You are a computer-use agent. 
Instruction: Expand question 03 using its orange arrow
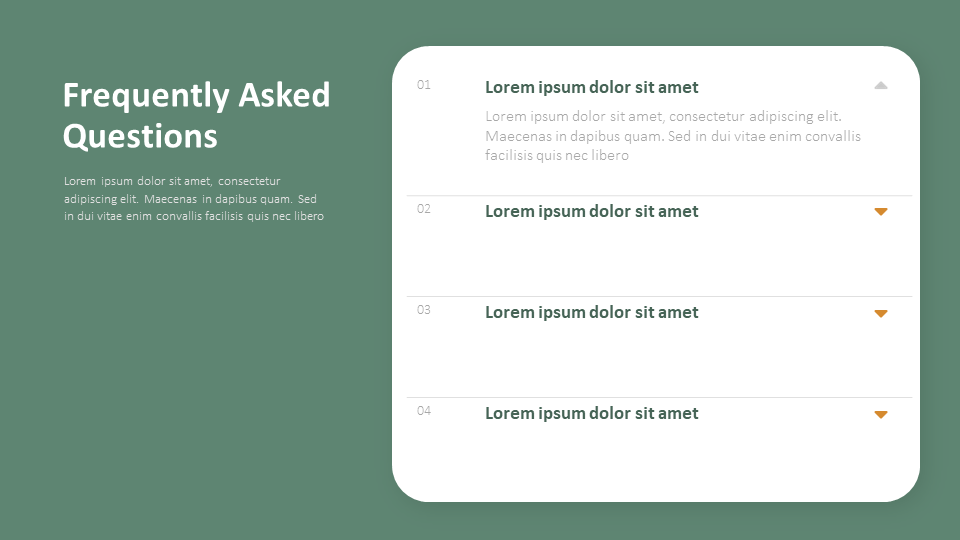(x=881, y=313)
